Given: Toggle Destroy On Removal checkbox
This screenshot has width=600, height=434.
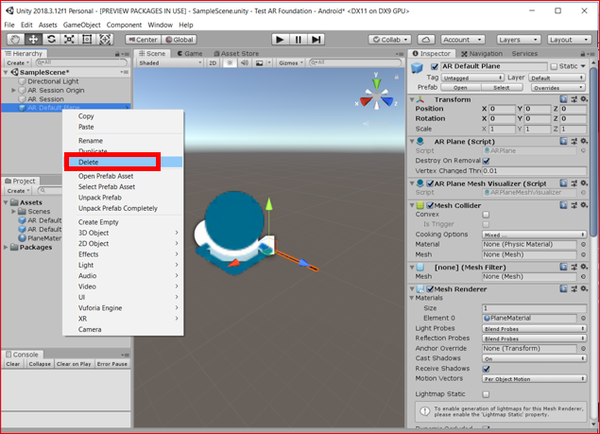Looking at the screenshot, I should [x=486, y=161].
